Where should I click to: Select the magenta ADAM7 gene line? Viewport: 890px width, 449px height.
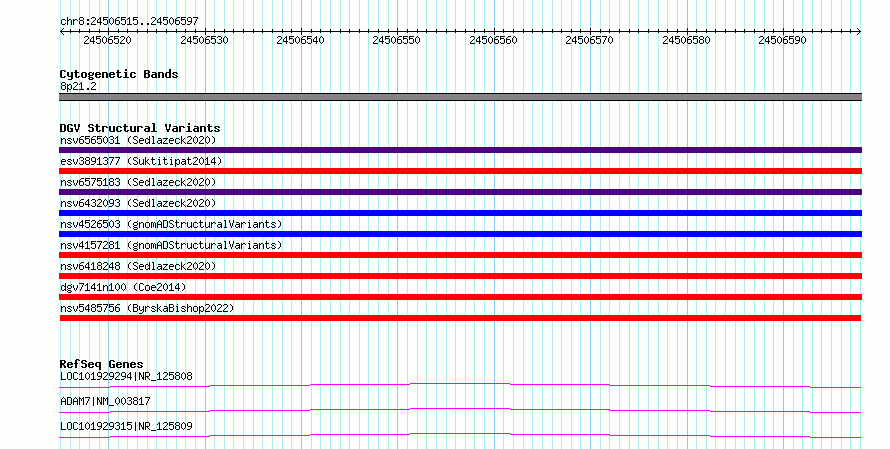pyautogui.click(x=460, y=410)
